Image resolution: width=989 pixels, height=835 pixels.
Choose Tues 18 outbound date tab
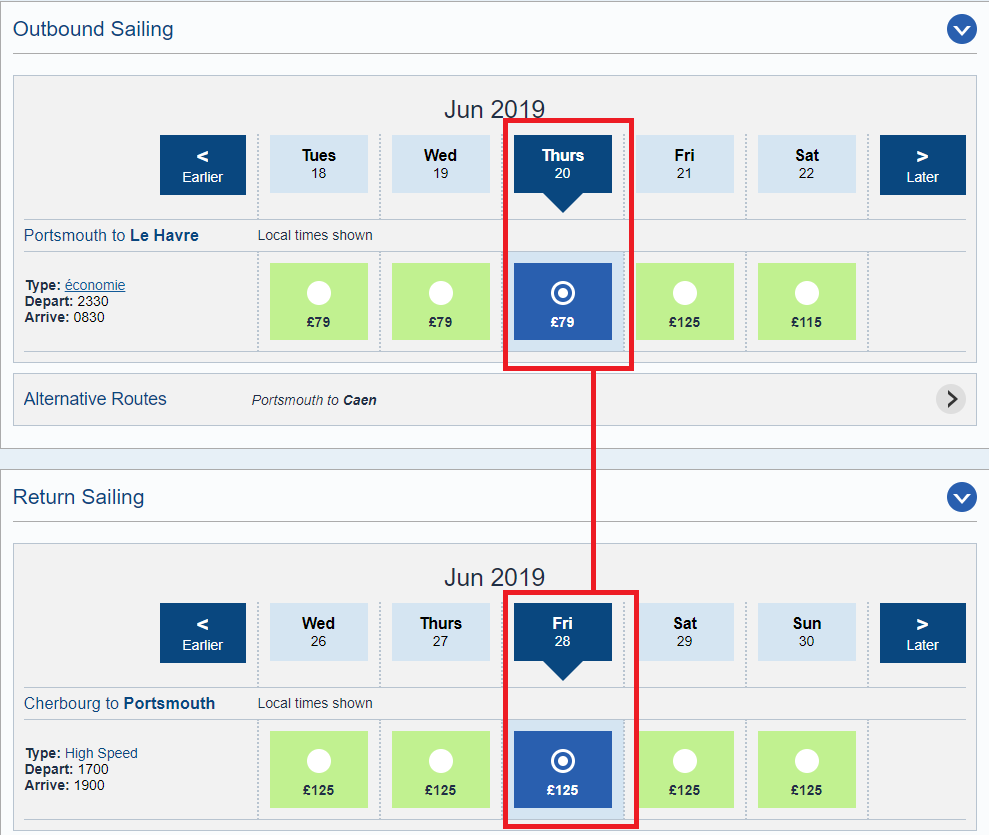319,164
